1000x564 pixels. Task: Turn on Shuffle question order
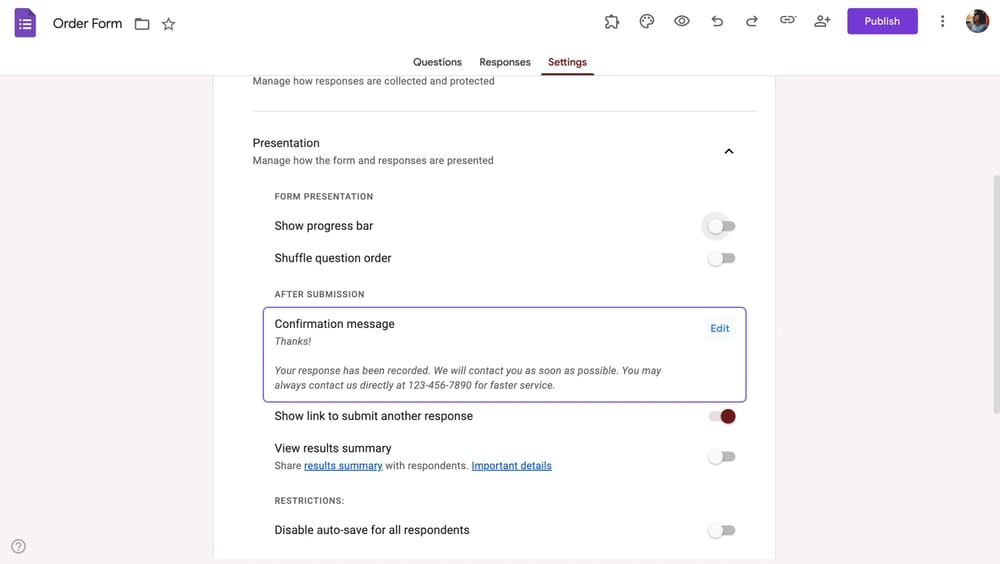pos(721,258)
